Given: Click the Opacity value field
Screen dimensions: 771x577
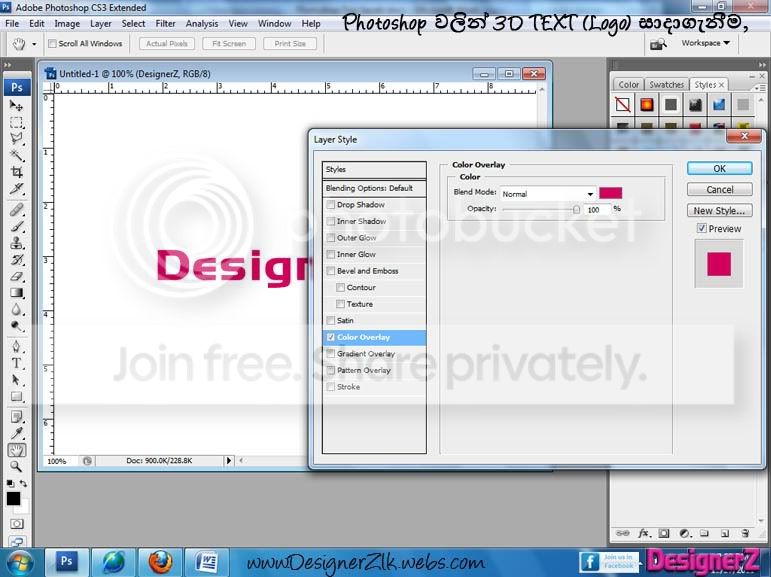Looking at the screenshot, I should tap(597, 210).
